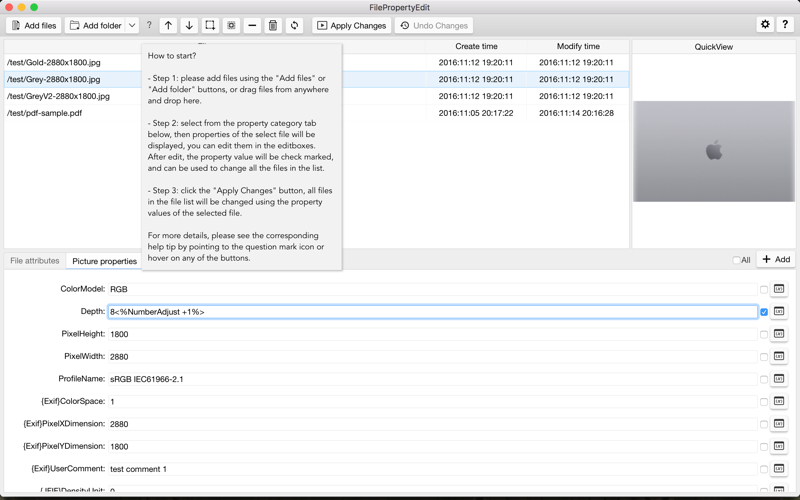
Task: Click the invert selection icon
Action: tap(231, 26)
